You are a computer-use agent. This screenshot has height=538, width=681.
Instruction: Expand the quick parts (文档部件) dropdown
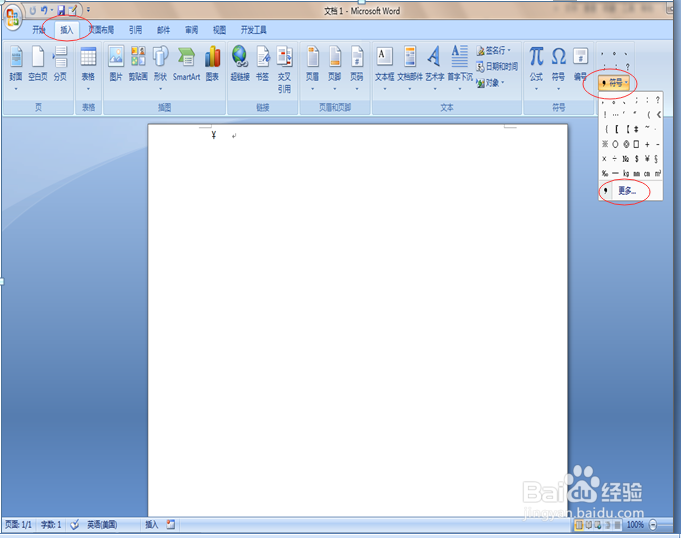click(x=410, y=89)
